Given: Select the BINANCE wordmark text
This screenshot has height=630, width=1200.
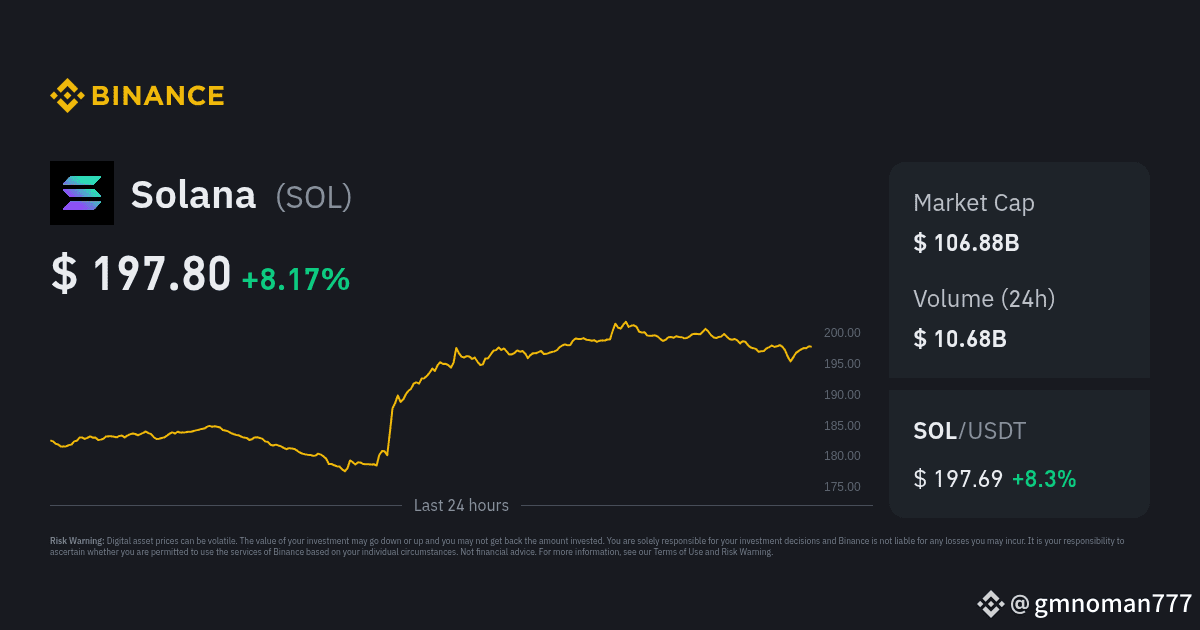Looking at the screenshot, I should click(x=158, y=96).
